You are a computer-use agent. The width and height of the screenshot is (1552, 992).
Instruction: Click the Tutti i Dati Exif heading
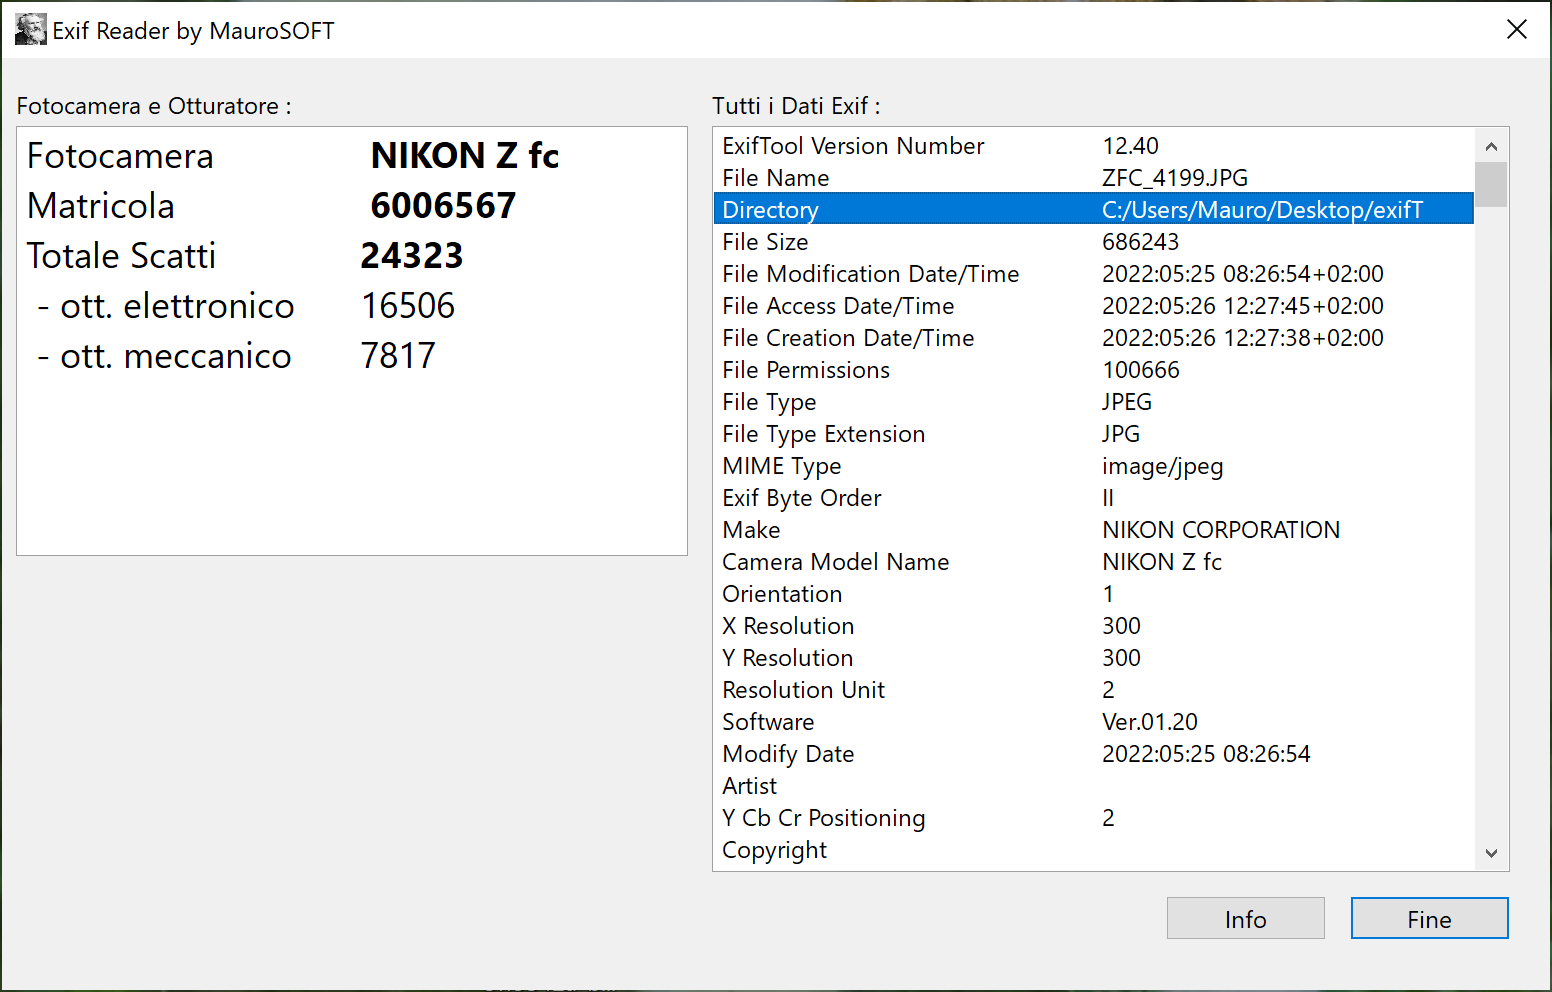(796, 106)
